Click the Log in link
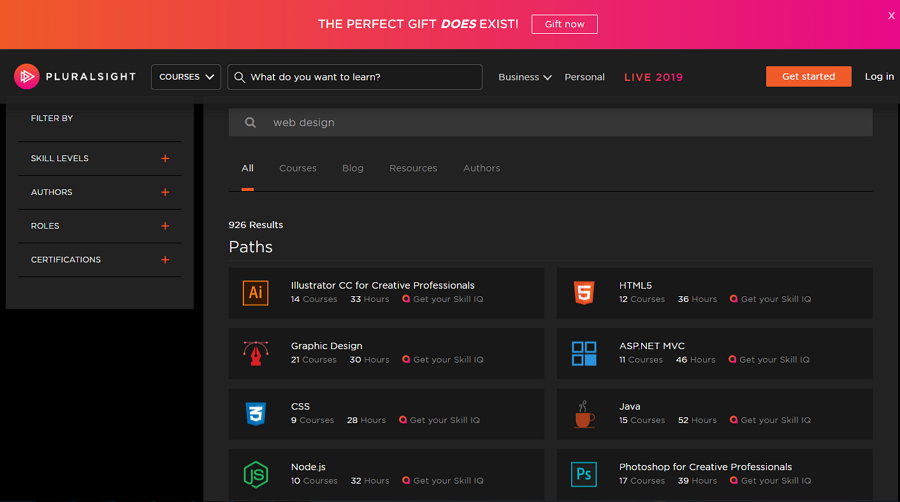Image resolution: width=900 pixels, height=502 pixels. click(x=879, y=76)
